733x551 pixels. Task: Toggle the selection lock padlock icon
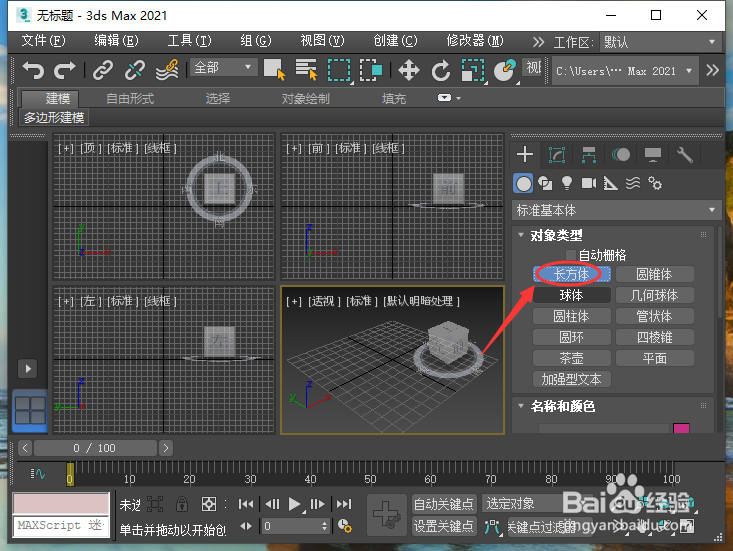tap(182, 504)
